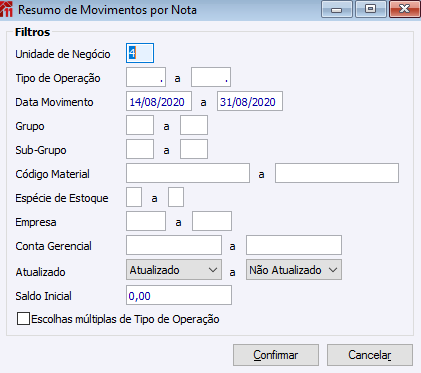Close the Resumo de Movimentos por Nota window
This screenshot has width=421, height=373.
click(x=405, y=9)
